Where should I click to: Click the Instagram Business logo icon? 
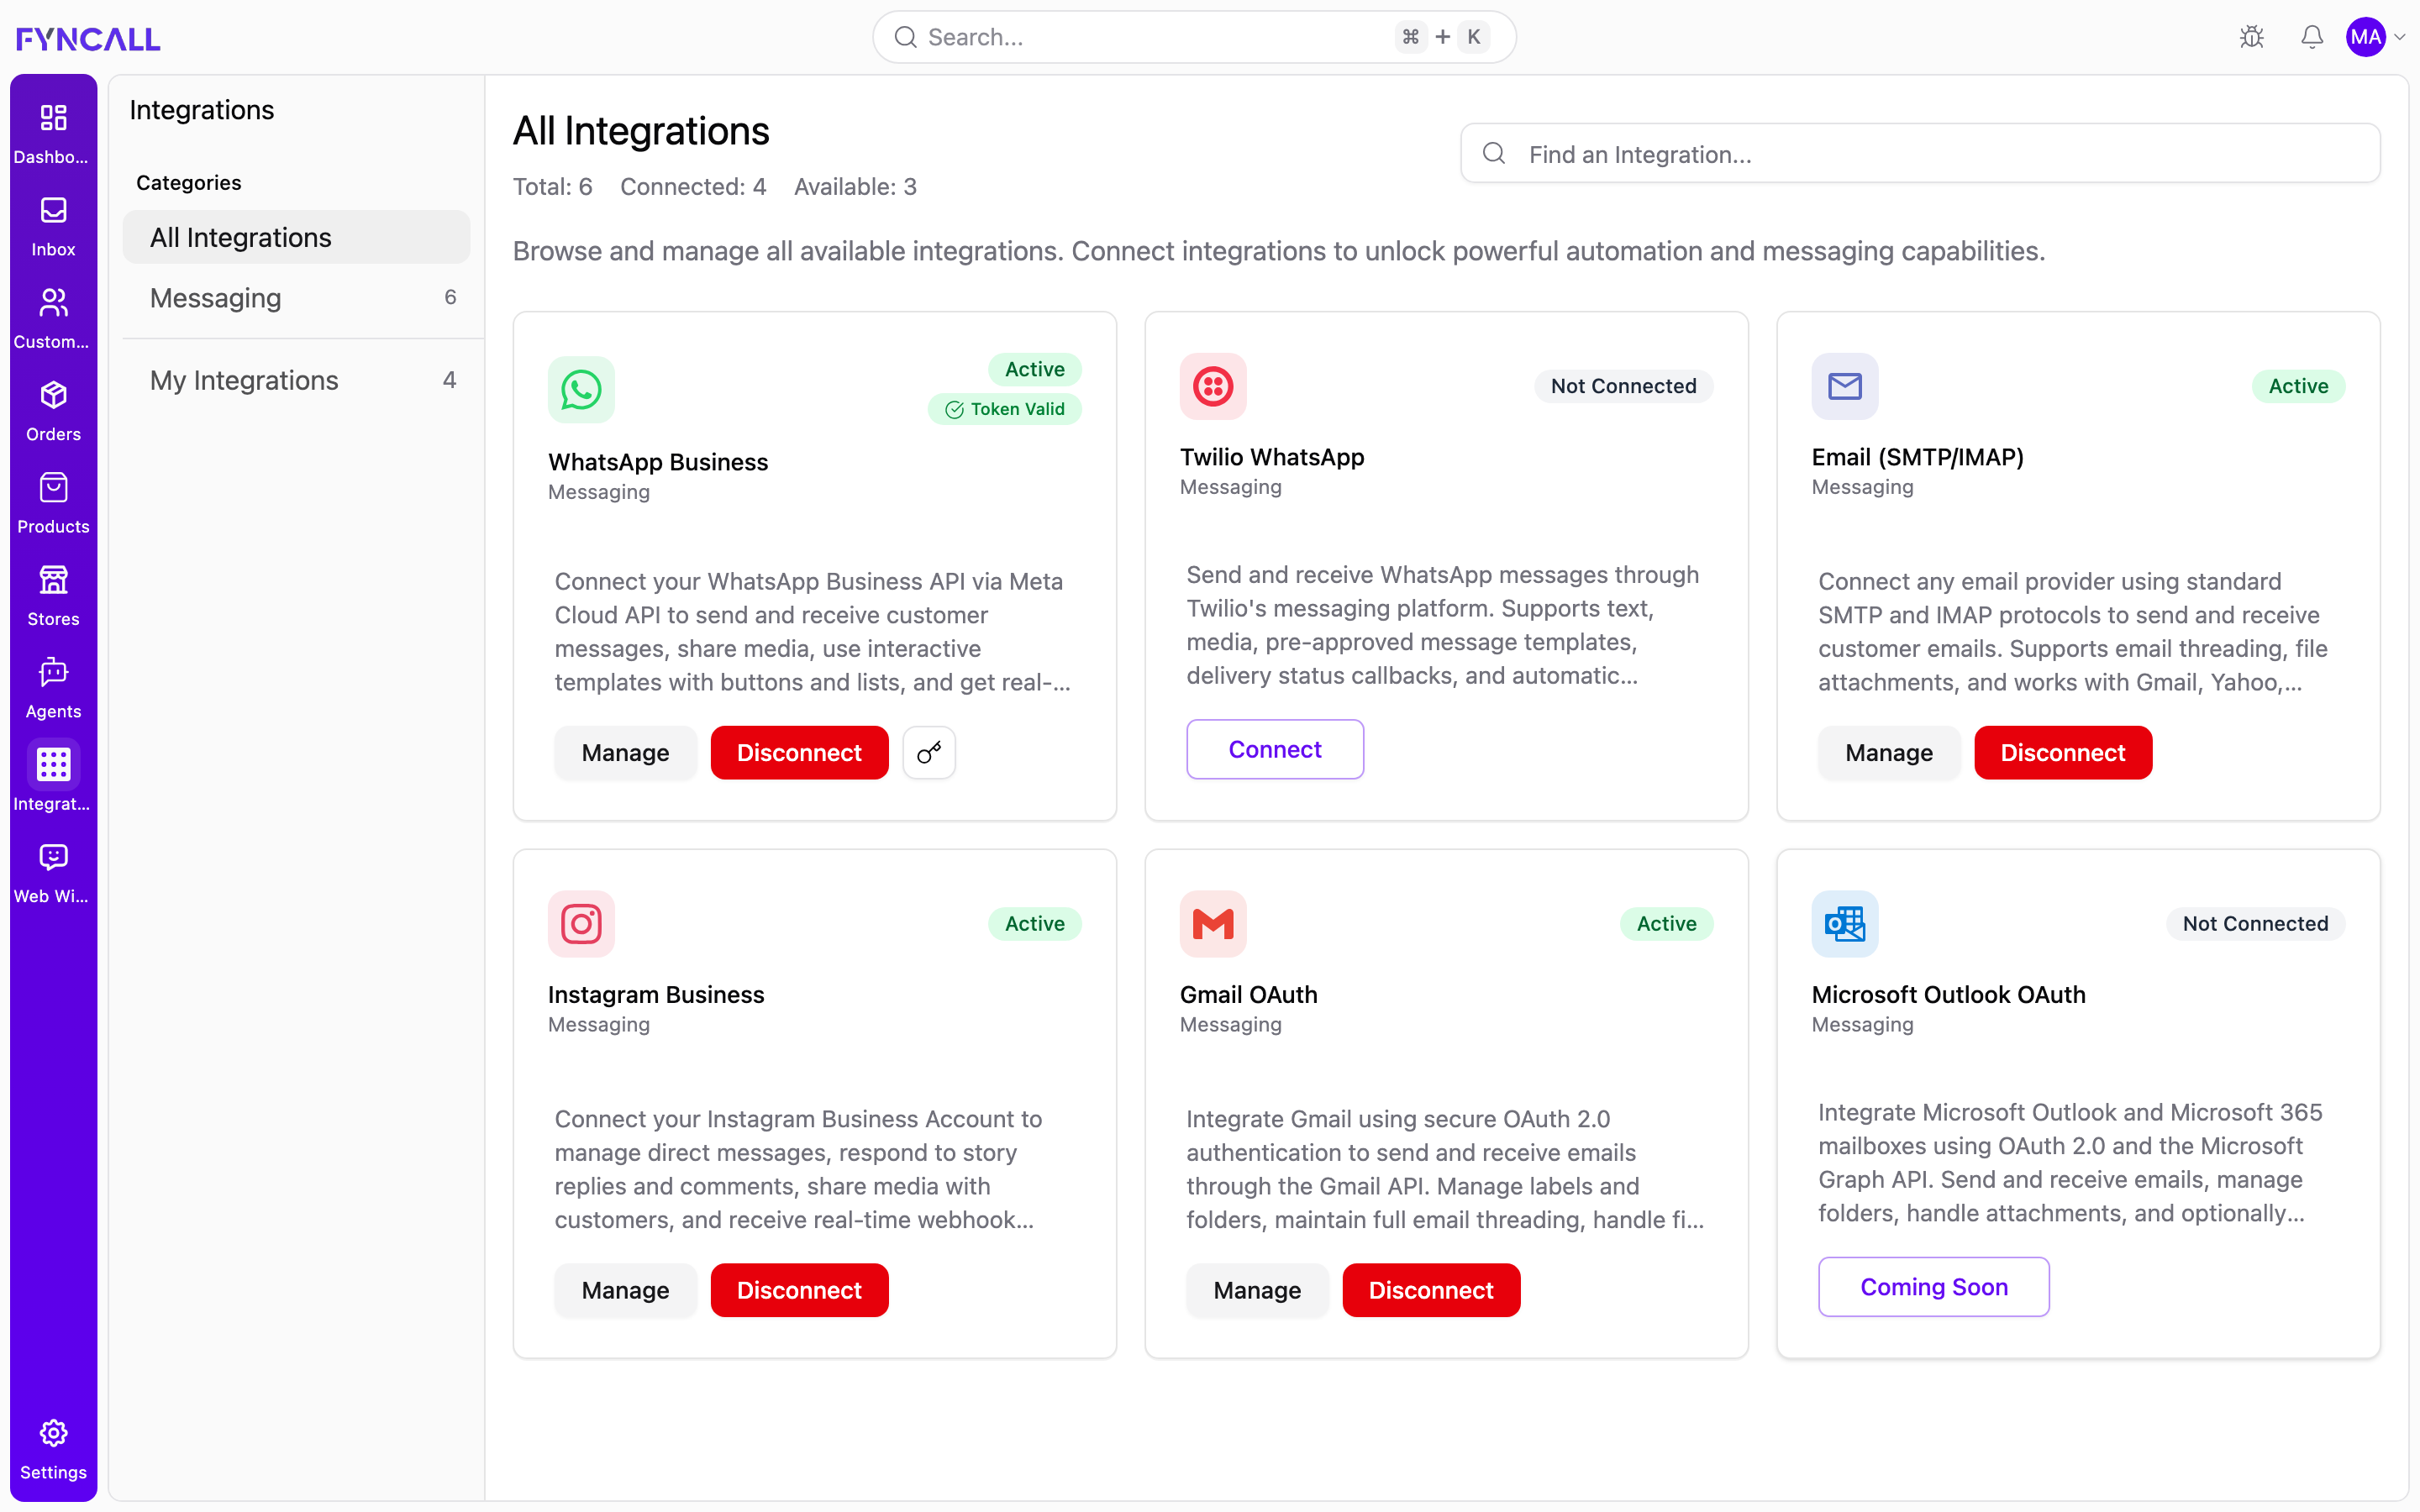coord(581,923)
